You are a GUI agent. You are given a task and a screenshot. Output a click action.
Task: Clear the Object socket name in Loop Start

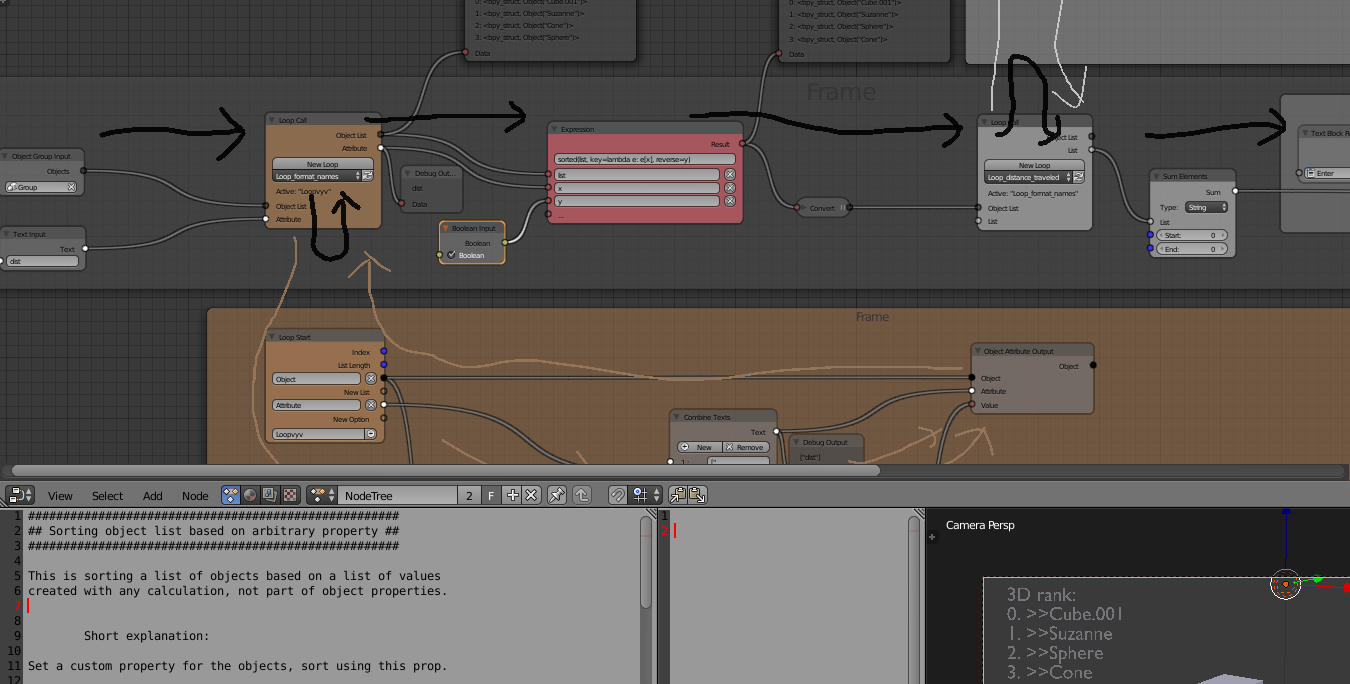point(371,379)
